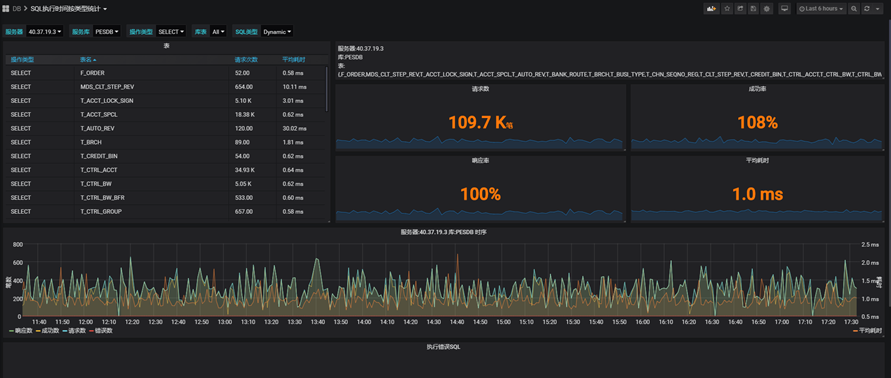
Task: Sort table by 请求次数 column header
Action: [x=246, y=59]
